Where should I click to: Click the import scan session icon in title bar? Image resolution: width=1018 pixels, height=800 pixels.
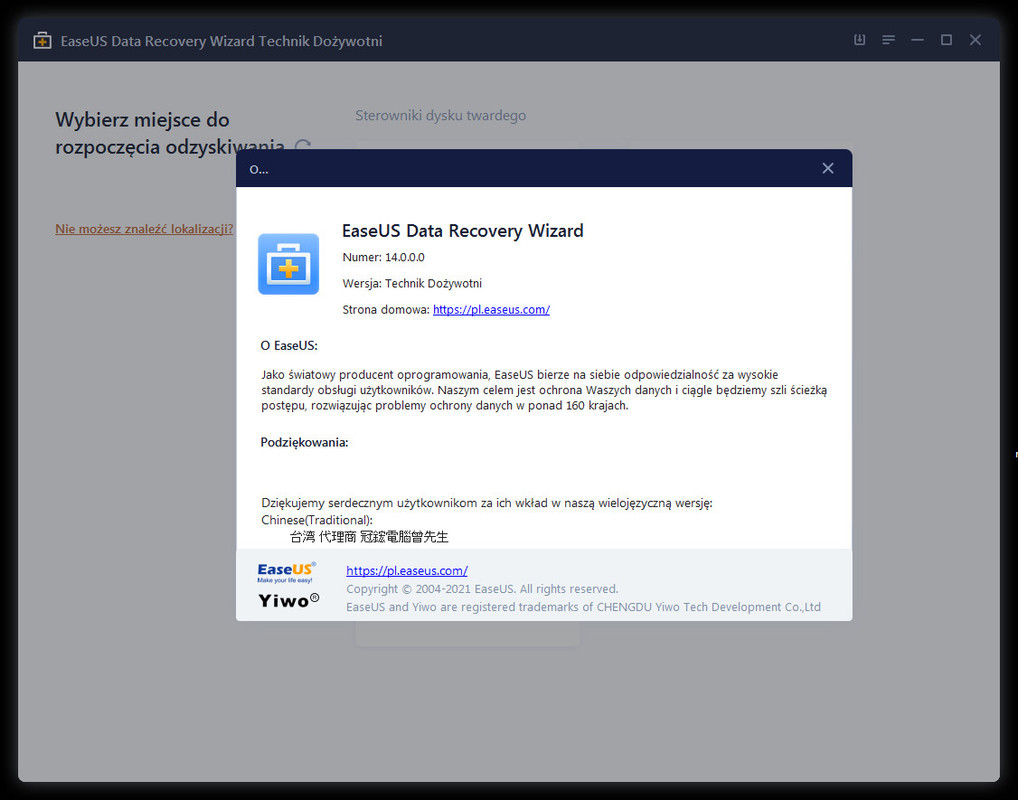860,40
